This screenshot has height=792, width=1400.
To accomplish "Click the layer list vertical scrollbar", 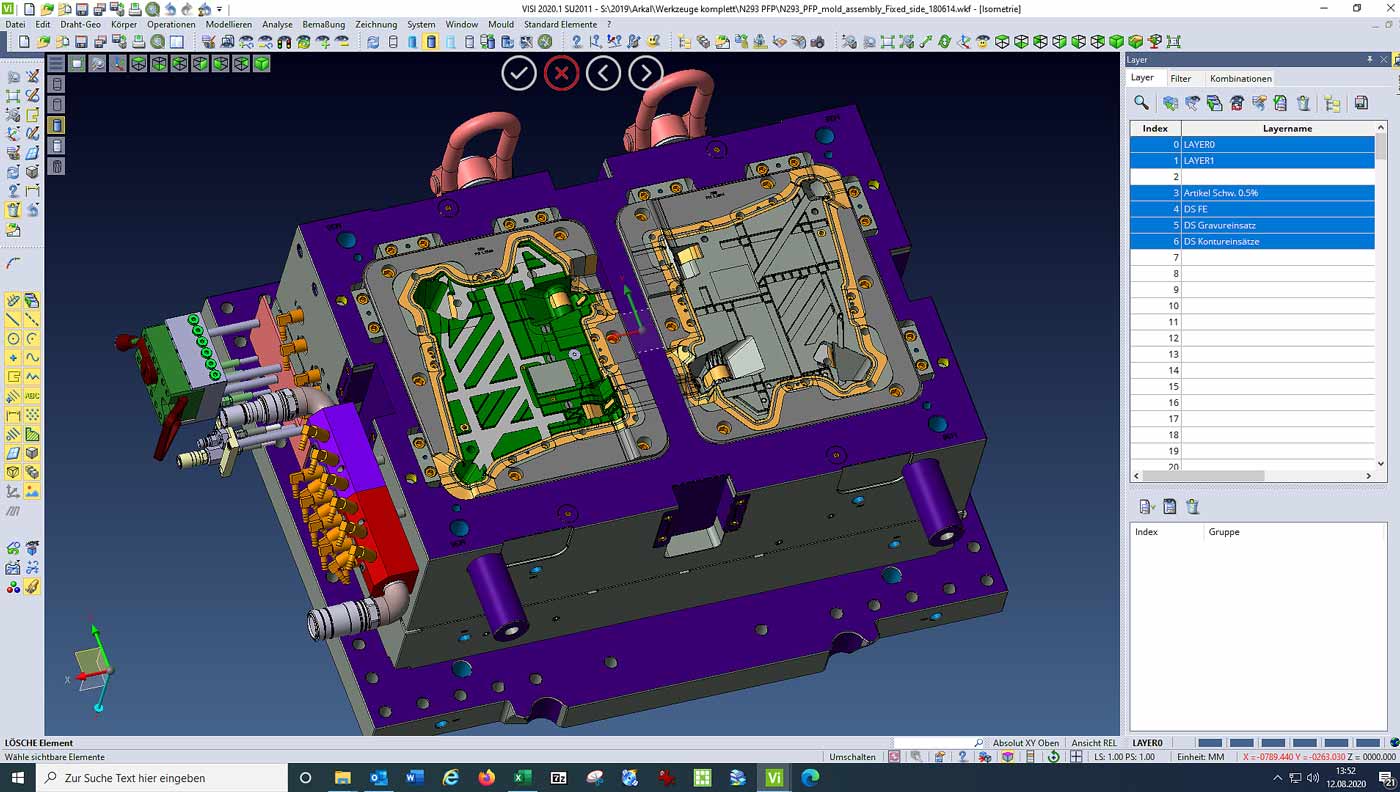I will pos(1381,300).
